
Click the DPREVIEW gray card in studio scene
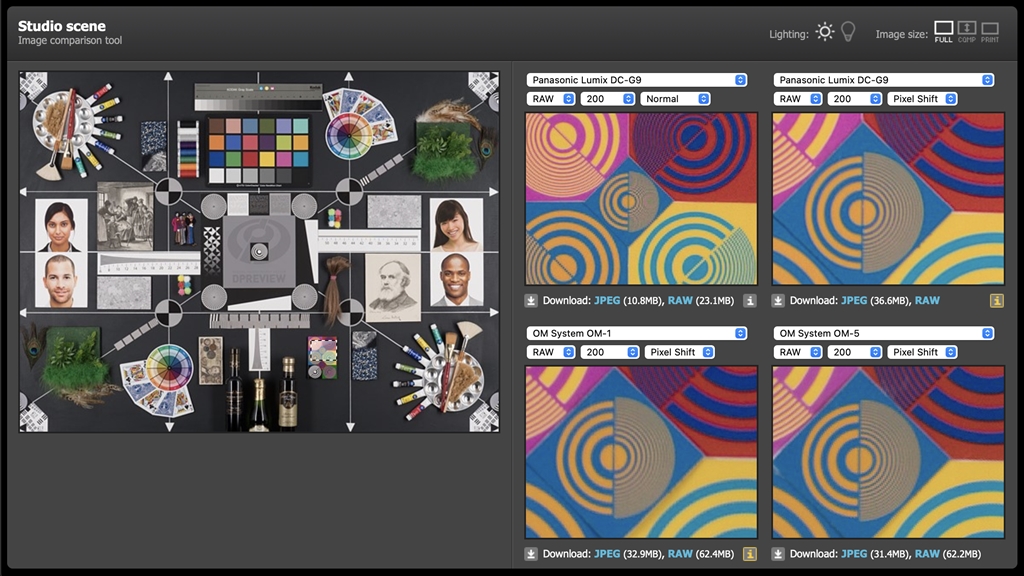coord(259,251)
